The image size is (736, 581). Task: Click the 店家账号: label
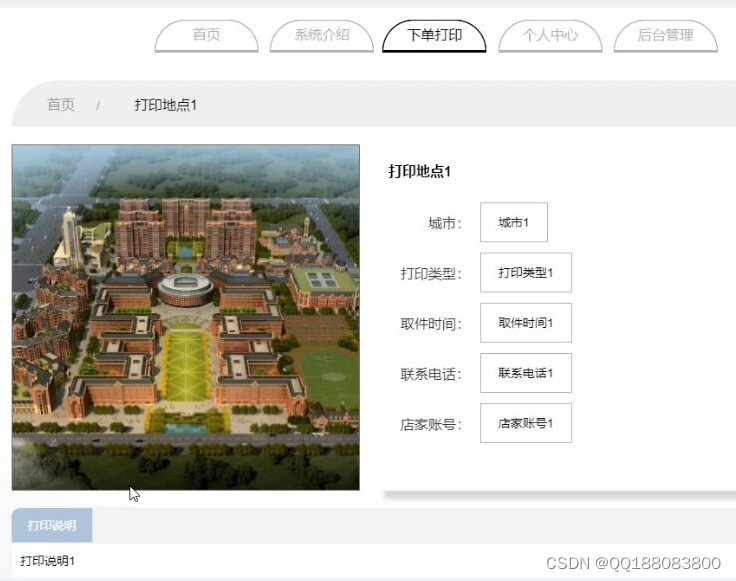point(431,424)
